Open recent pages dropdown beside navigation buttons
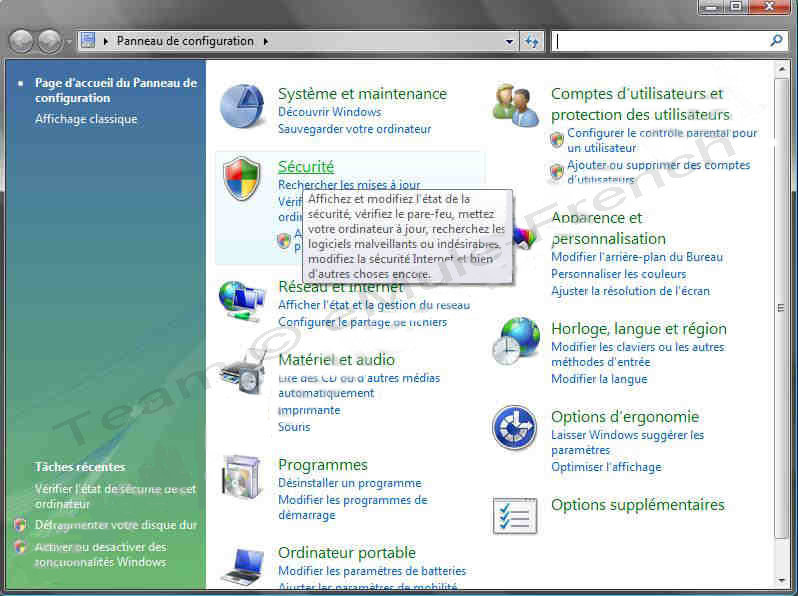 (x=69, y=42)
